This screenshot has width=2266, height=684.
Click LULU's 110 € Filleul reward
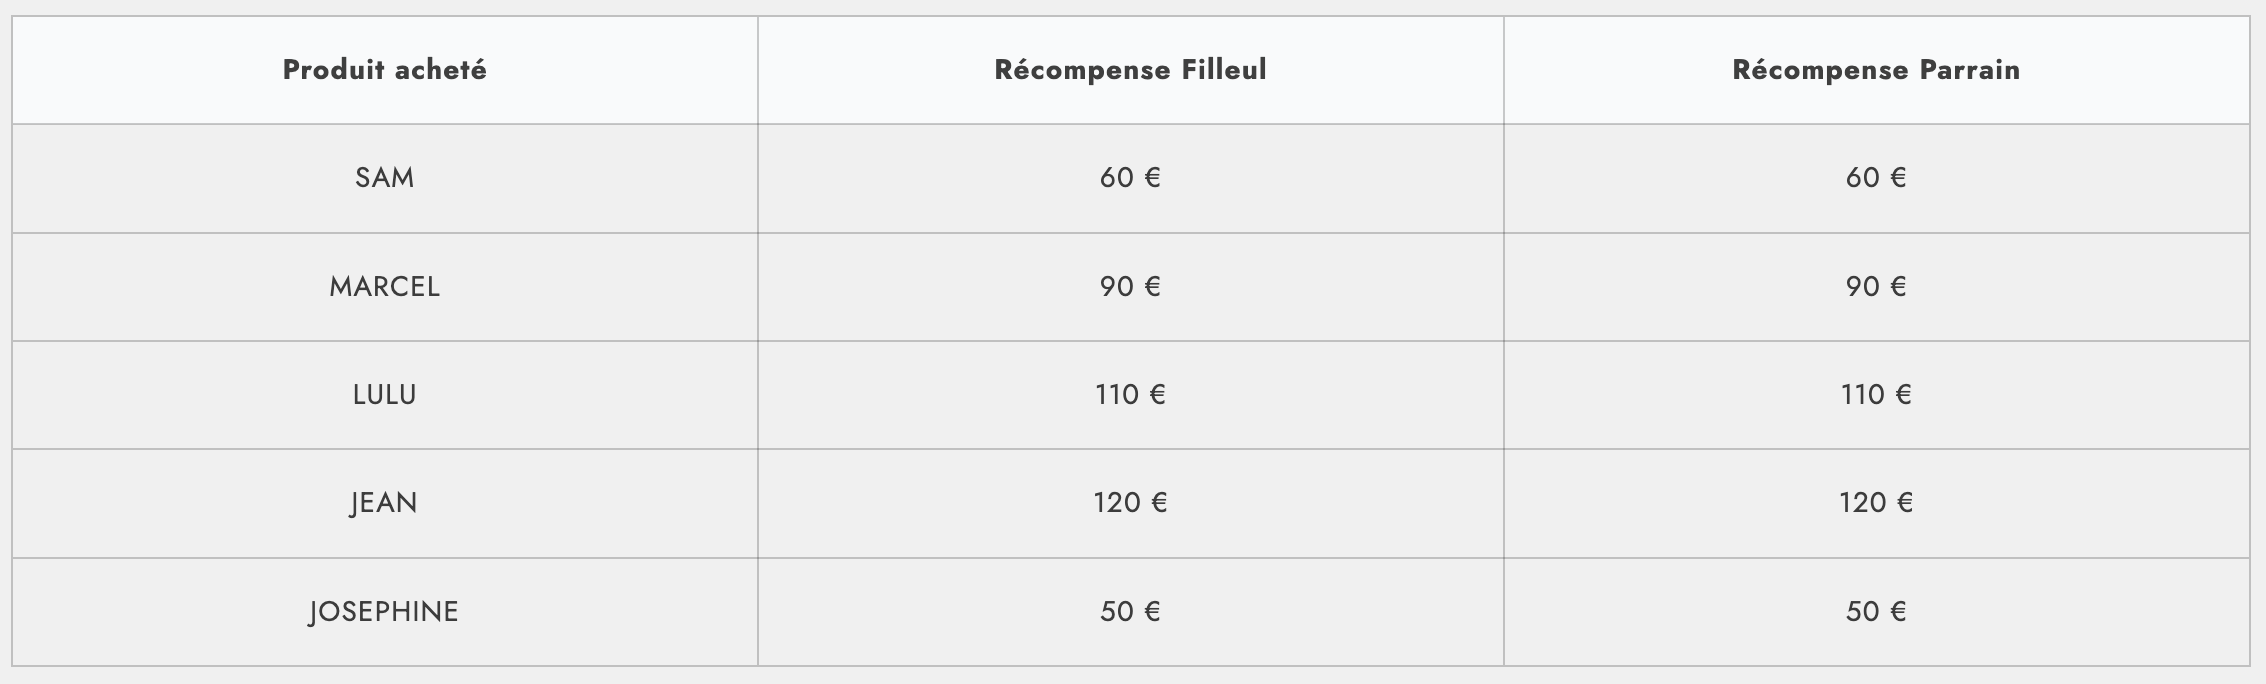1130,395
